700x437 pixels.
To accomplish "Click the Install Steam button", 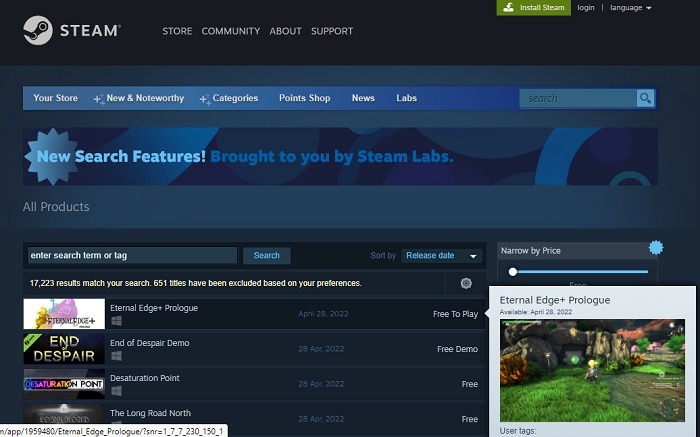I will tap(533, 8).
